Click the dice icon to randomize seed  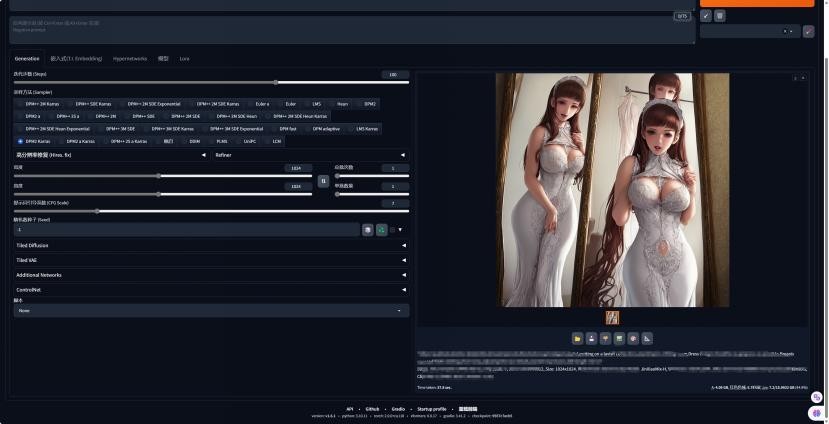(x=367, y=230)
